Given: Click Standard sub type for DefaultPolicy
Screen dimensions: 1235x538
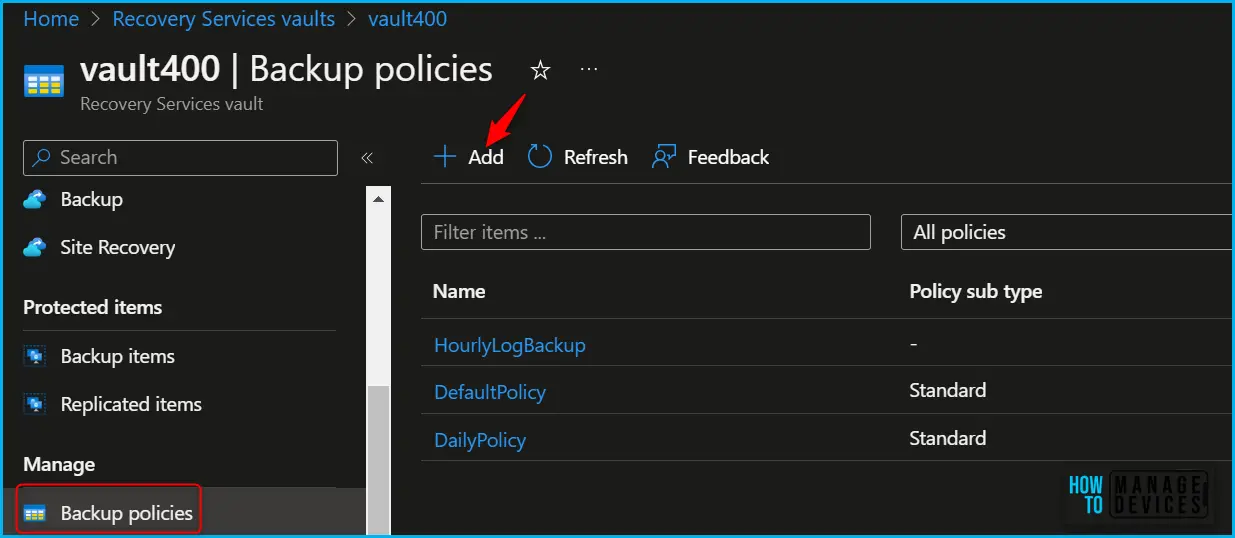Looking at the screenshot, I should [948, 390].
